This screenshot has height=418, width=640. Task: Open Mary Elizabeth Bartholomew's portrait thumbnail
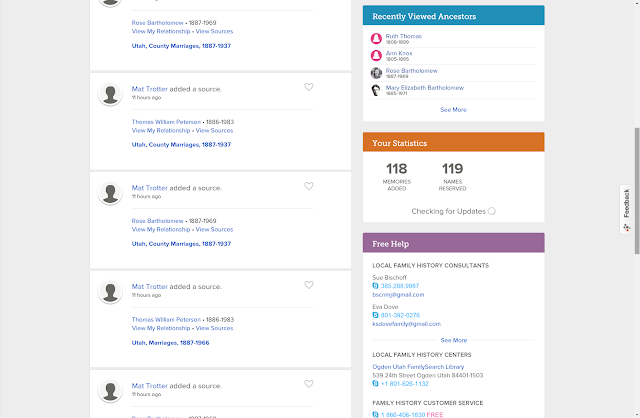coord(376,90)
